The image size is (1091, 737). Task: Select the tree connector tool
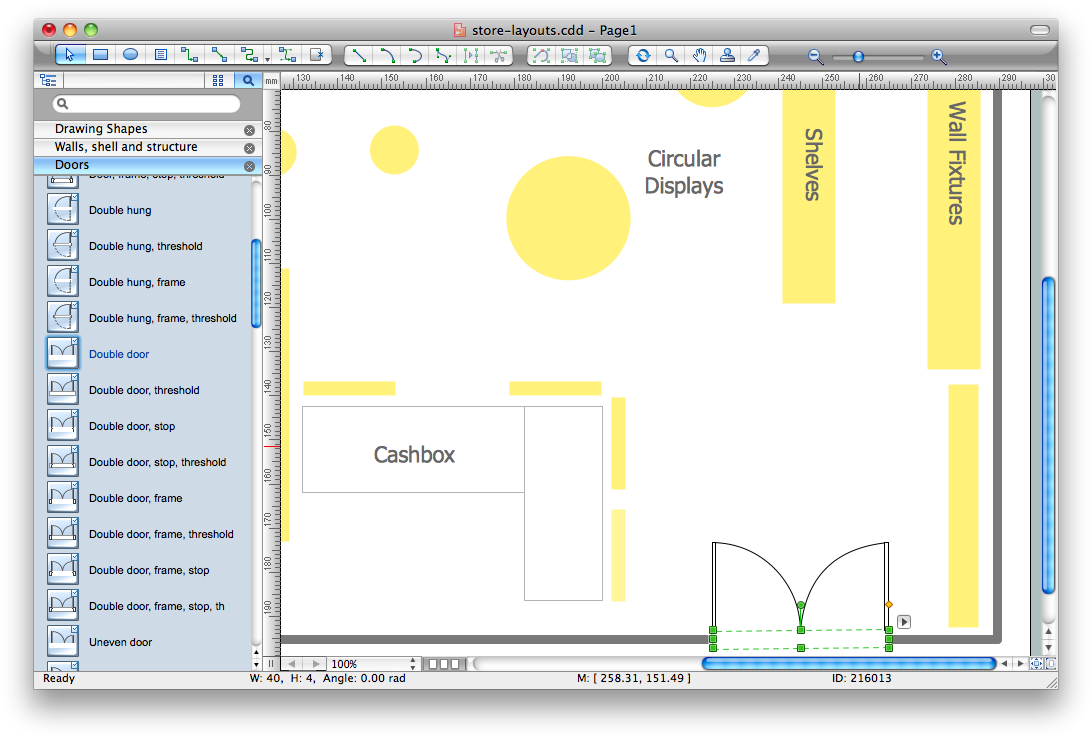pyautogui.click(x=287, y=55)
